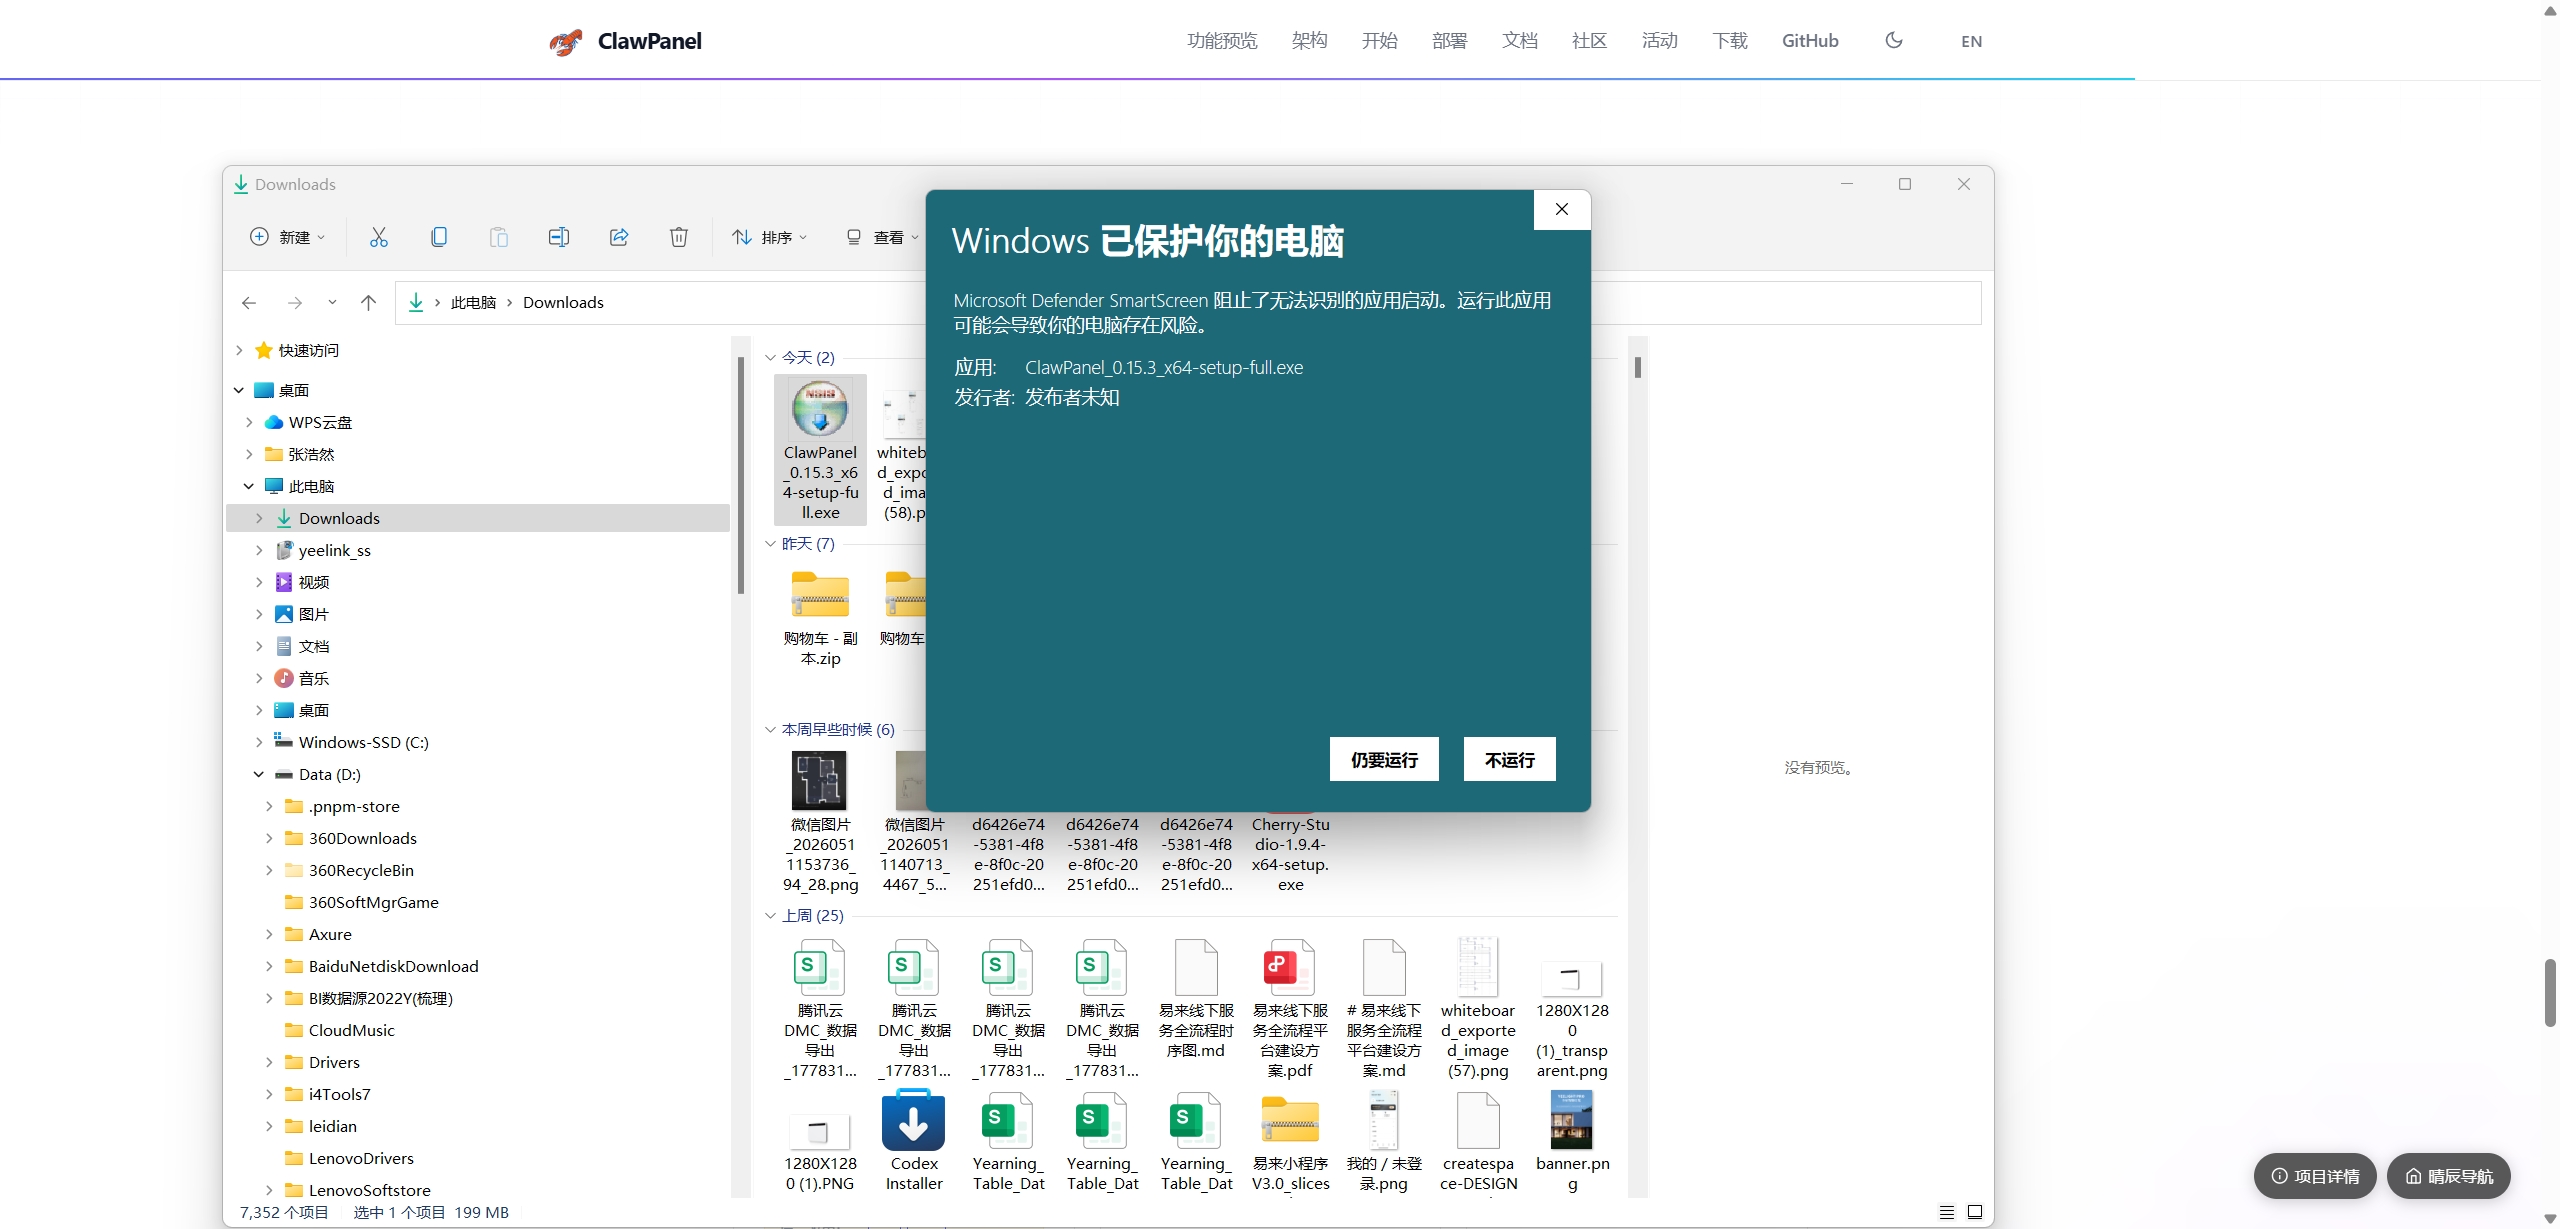Collapse the 昨天 (7) file group

tap(770, 544)
